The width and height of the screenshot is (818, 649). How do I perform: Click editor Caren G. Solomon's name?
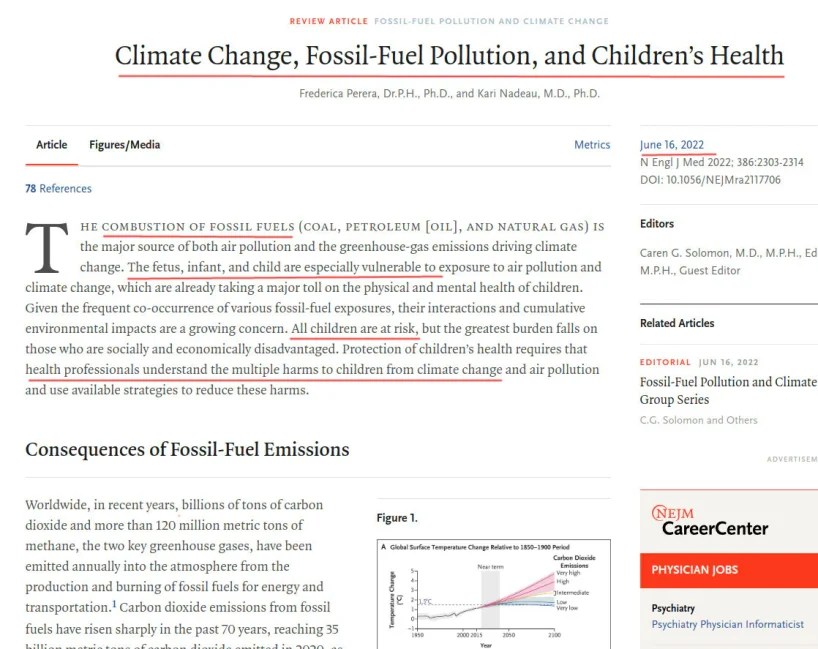[x=705, y=254]
